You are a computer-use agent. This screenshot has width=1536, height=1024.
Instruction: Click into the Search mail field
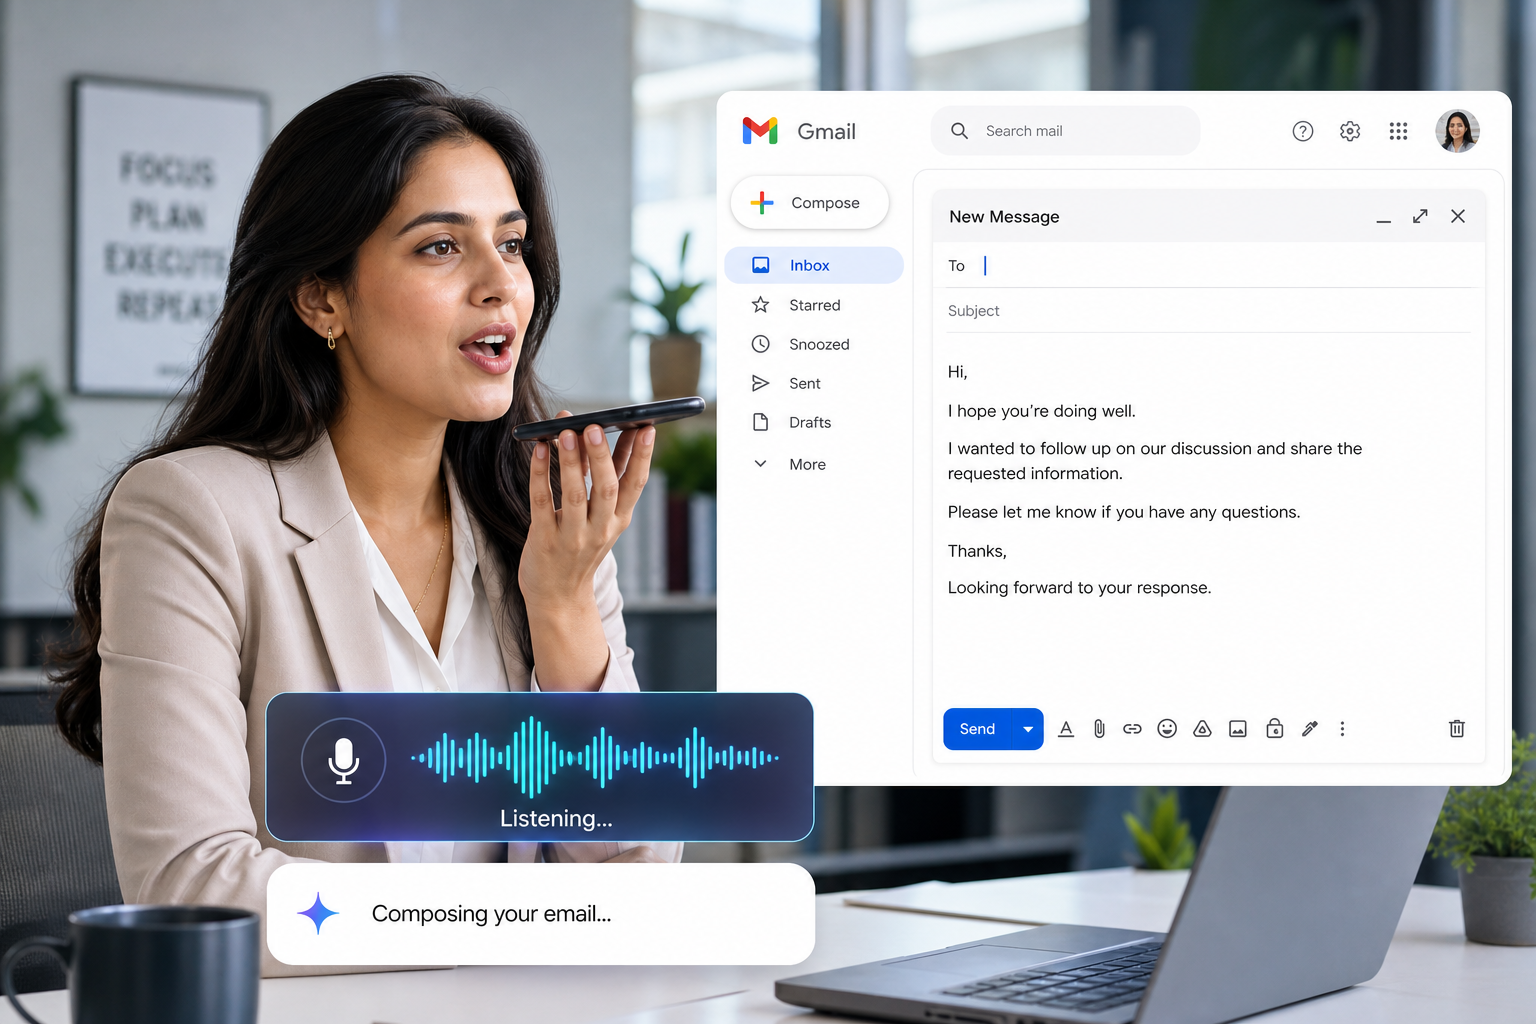tap(1065, 131)
